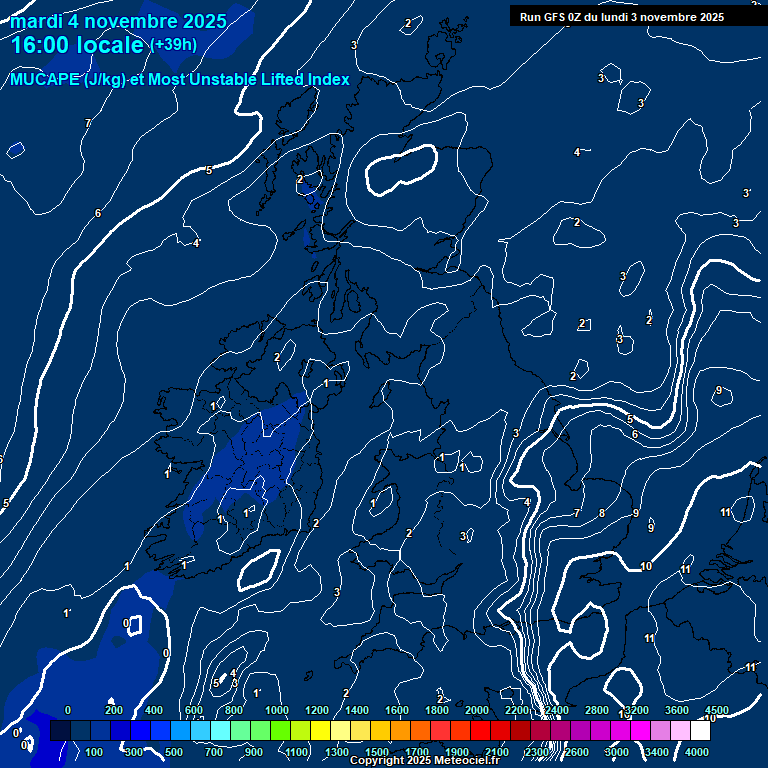
Task: Pick the sky blue swatch between 500 and 600
Action: coord(180,730)
